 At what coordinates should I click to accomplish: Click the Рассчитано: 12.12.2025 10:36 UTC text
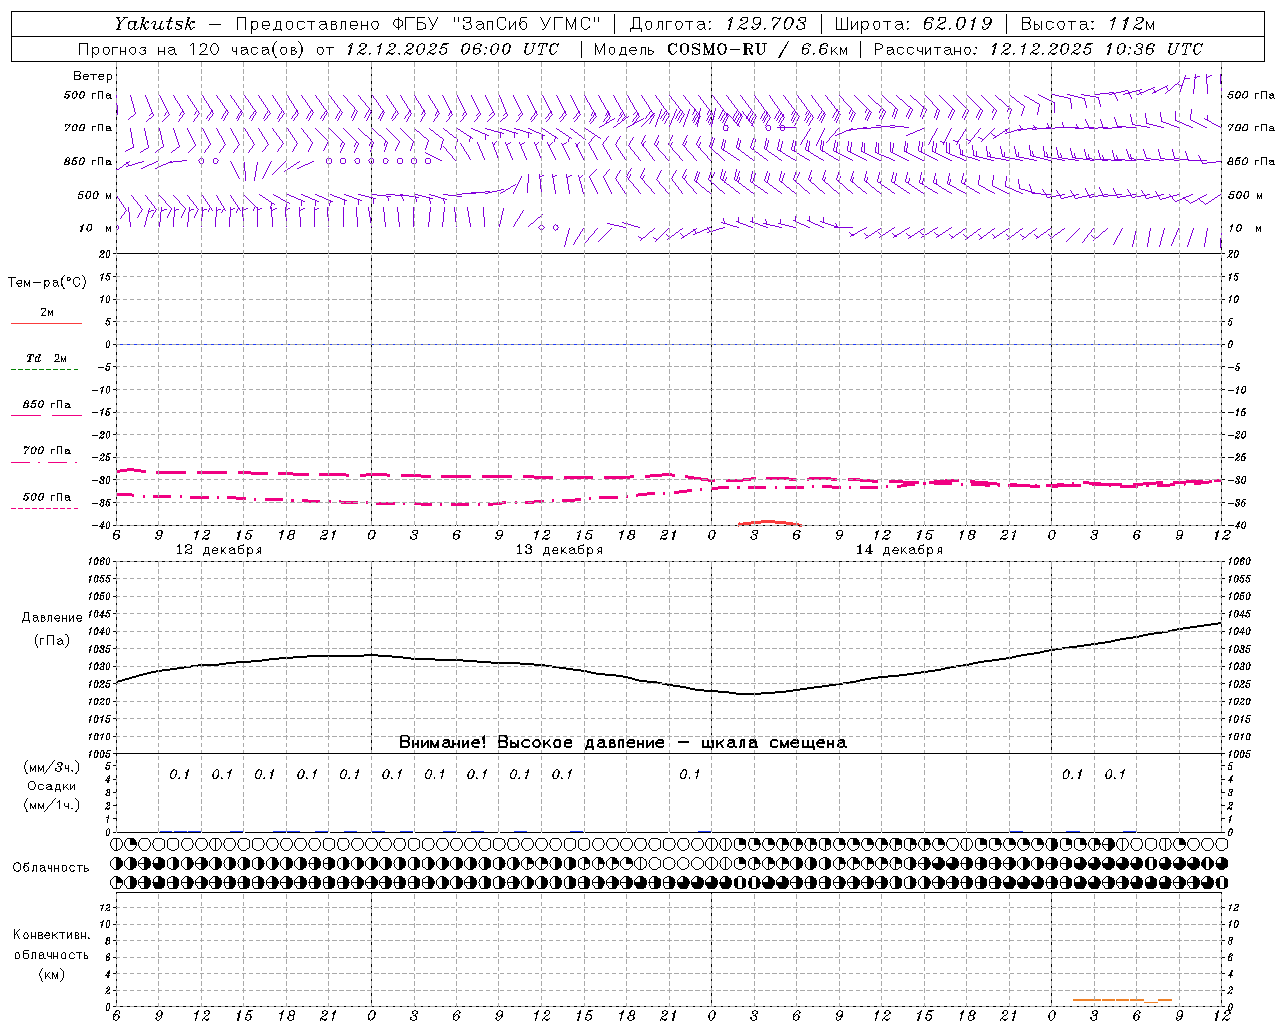[1038, 49]
